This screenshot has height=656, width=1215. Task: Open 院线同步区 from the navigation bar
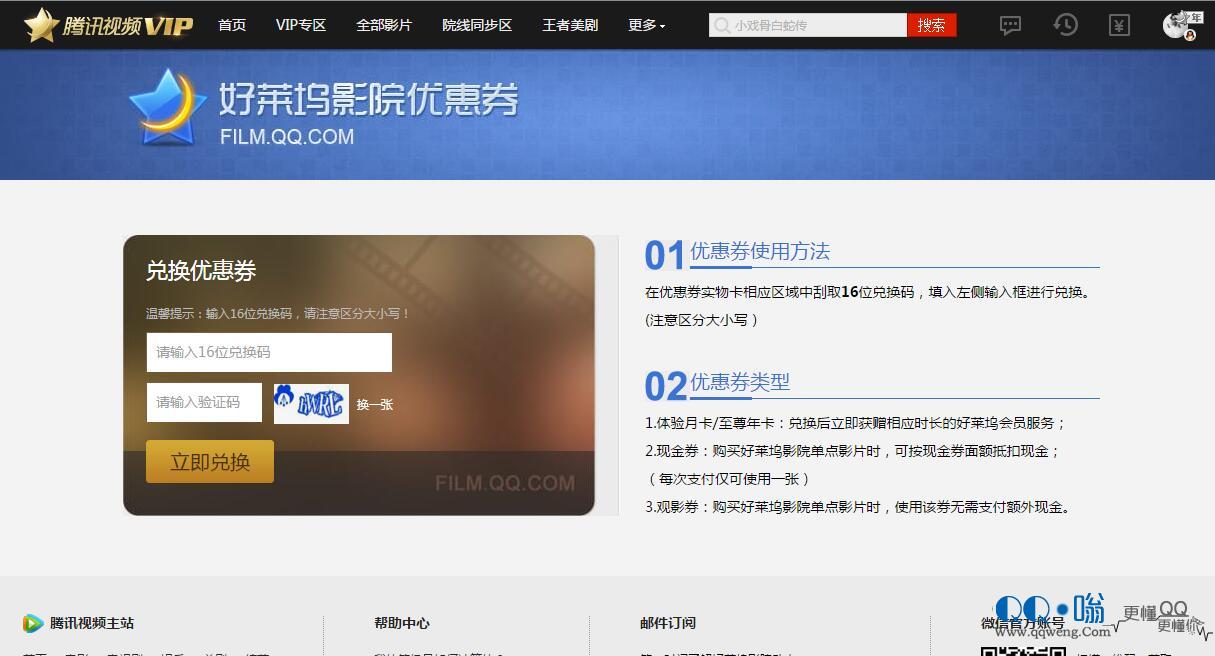pyautogui.click(x=477, y=25)
